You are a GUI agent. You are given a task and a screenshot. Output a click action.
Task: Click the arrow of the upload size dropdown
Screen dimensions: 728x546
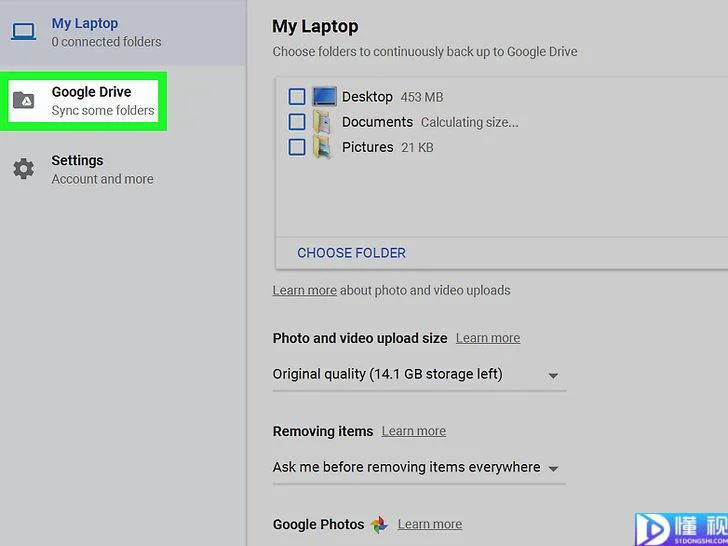[553, 376]
